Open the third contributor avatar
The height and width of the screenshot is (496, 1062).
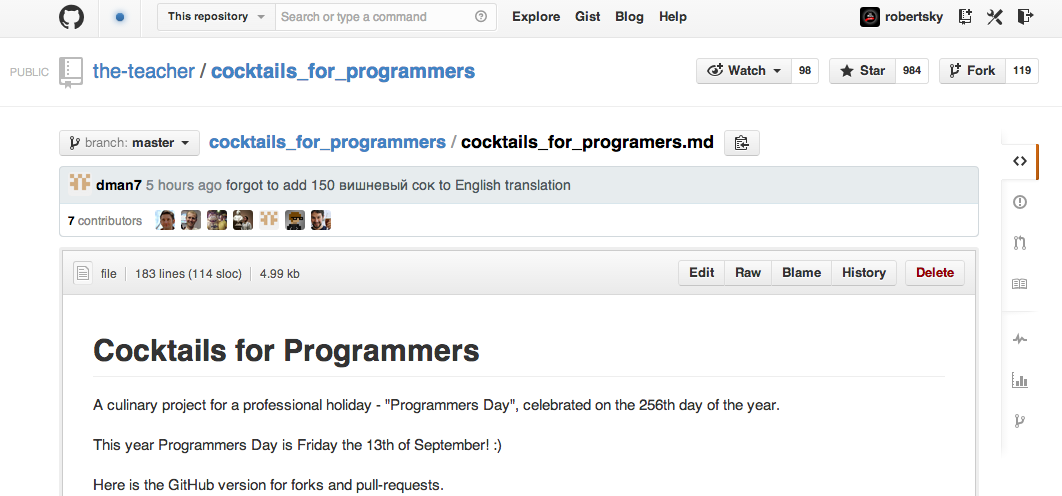tap(217, 220)
